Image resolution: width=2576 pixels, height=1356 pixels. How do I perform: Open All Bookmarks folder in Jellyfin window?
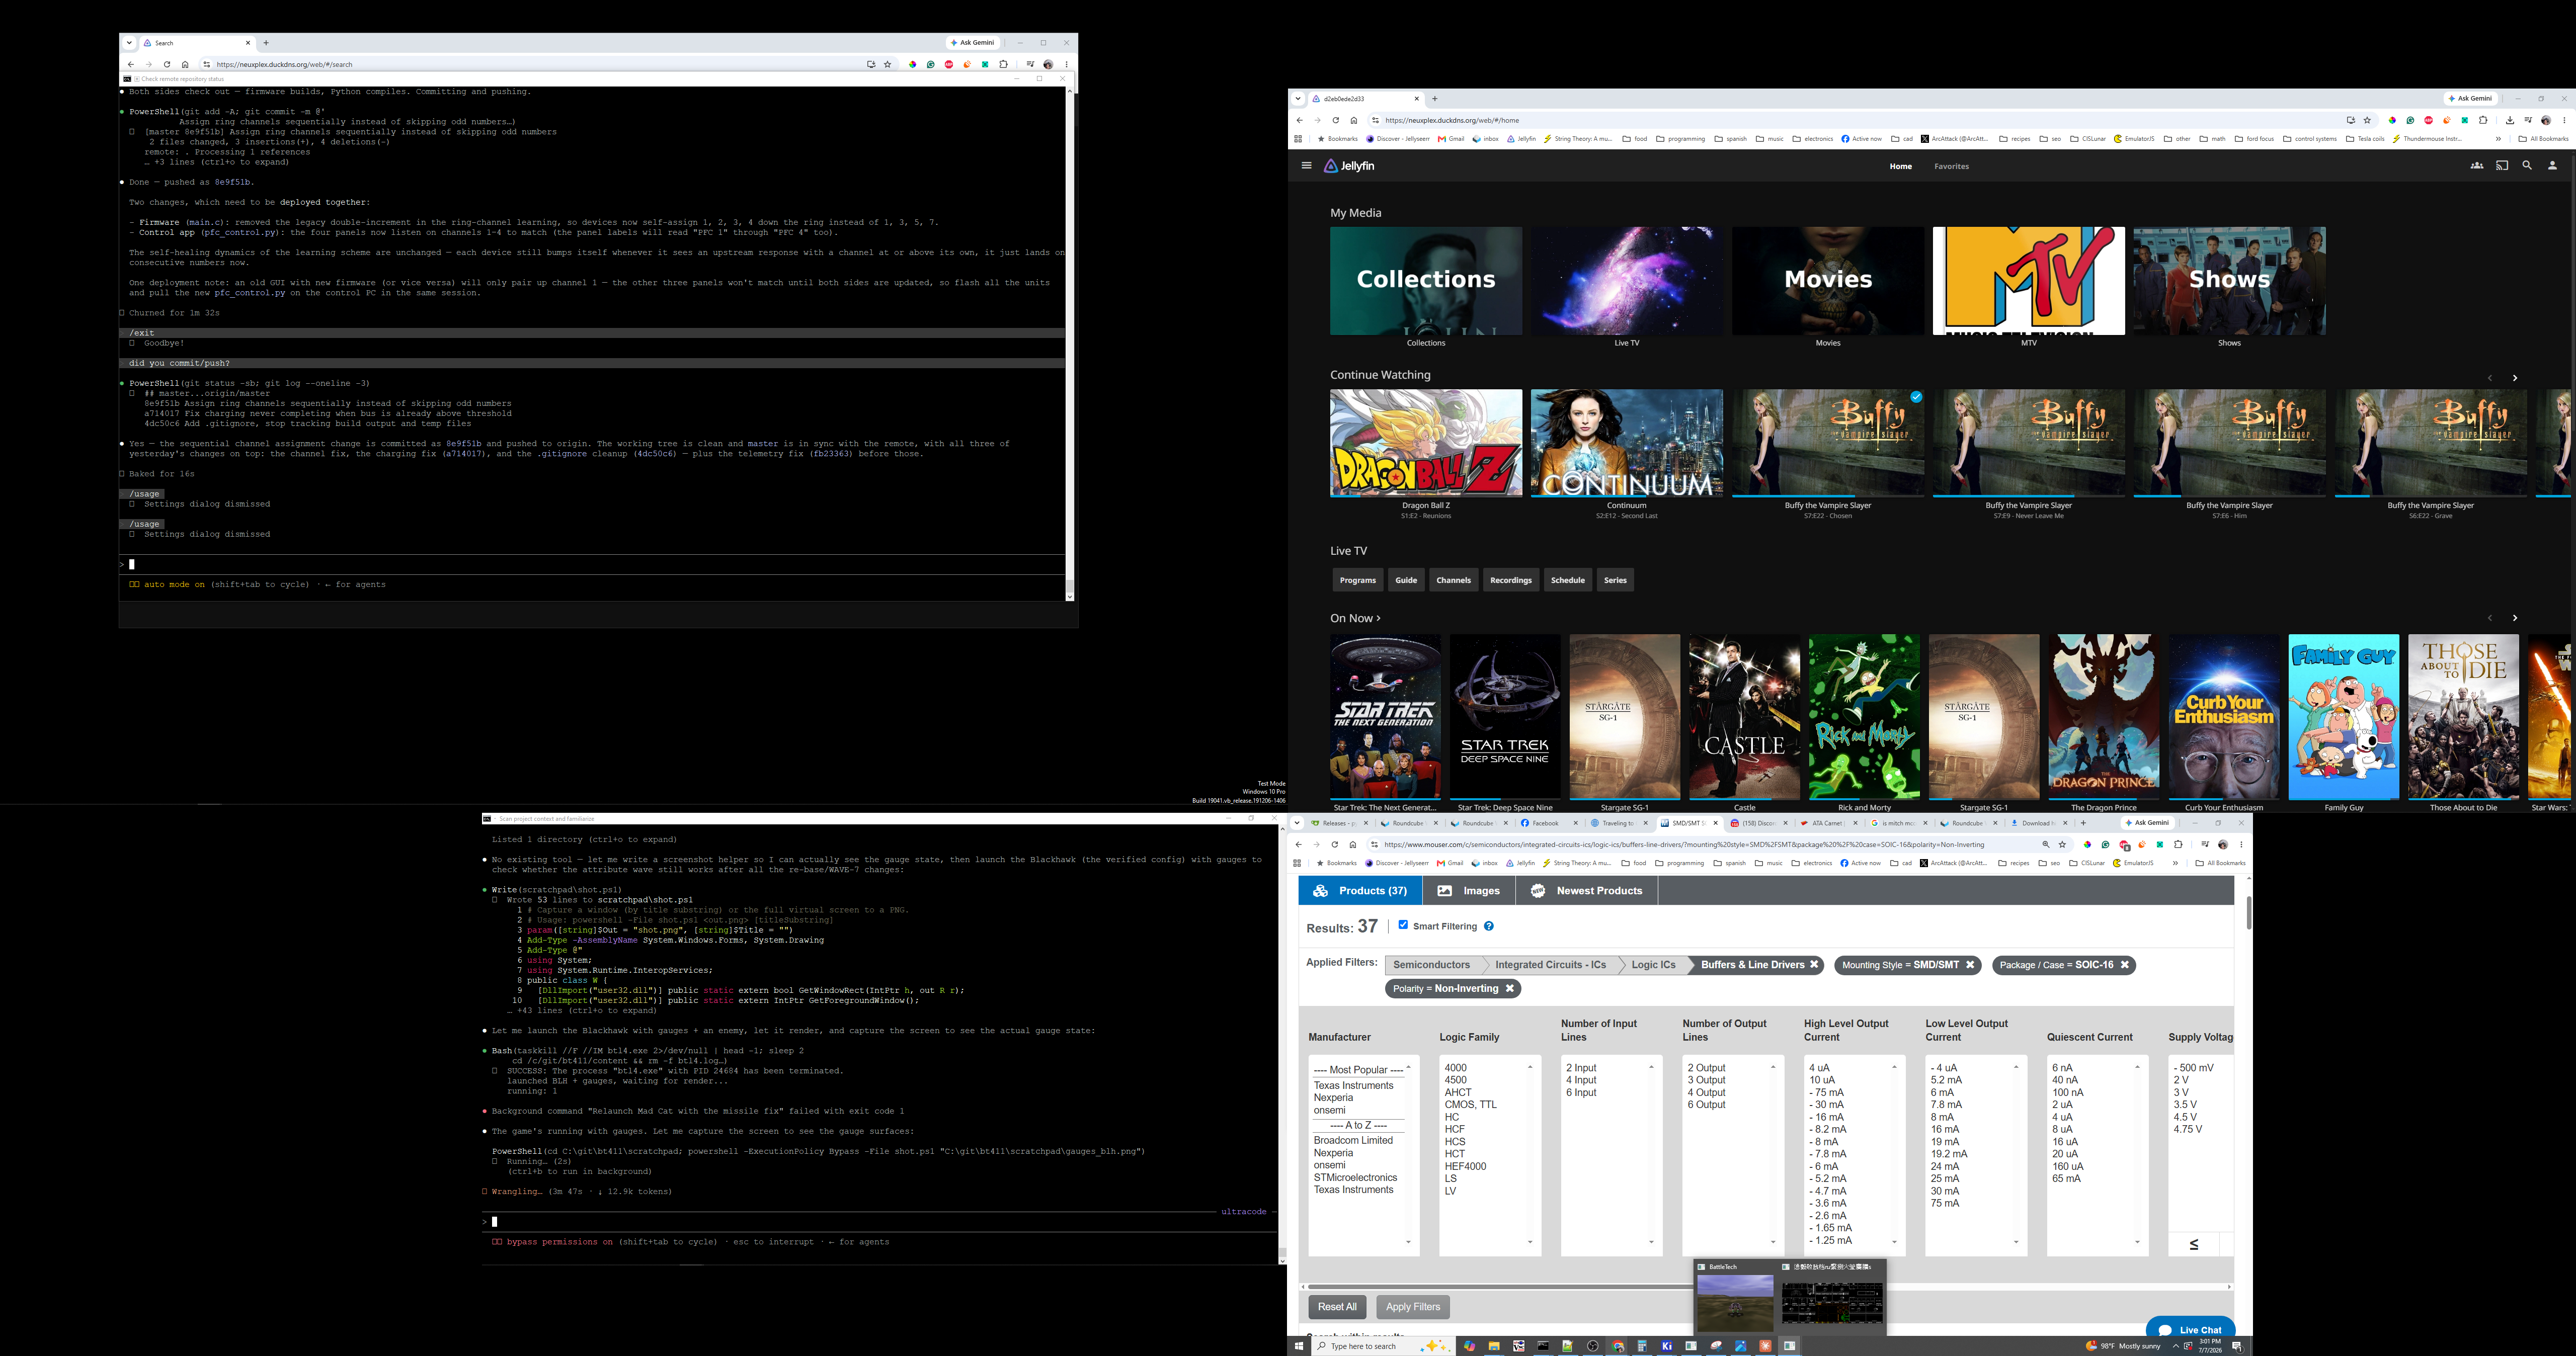pos(2543,139)
